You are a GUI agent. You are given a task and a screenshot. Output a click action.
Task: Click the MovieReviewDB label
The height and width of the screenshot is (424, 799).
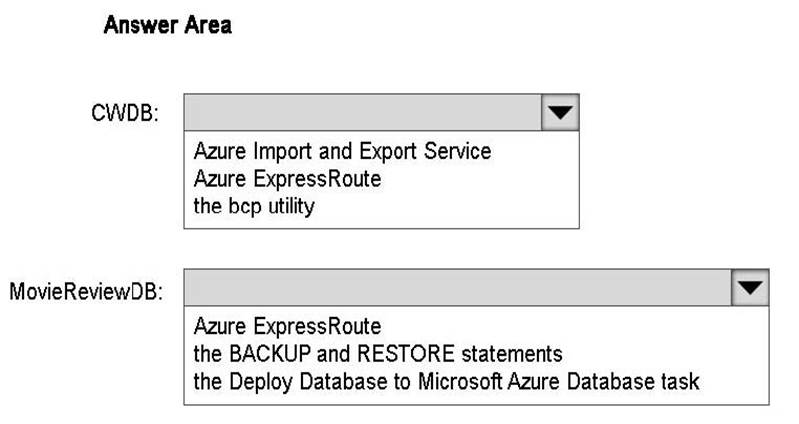tap(86, 292)
